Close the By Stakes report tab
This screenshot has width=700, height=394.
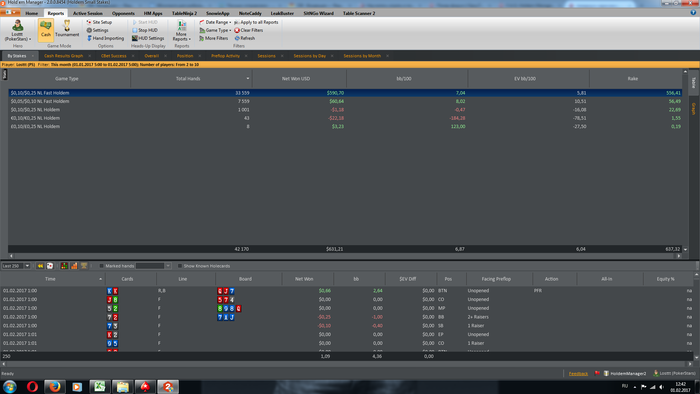[x=33, y=56]
